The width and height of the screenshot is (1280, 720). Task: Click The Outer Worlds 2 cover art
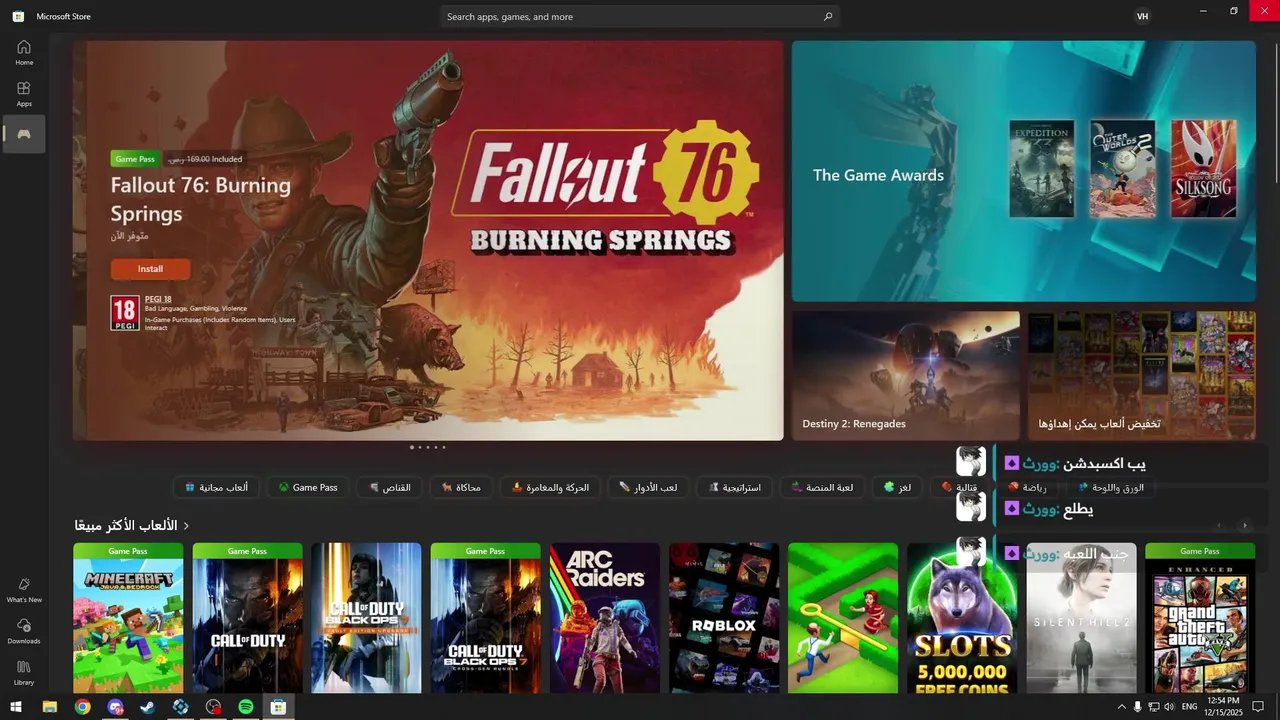click(1123, 169)
